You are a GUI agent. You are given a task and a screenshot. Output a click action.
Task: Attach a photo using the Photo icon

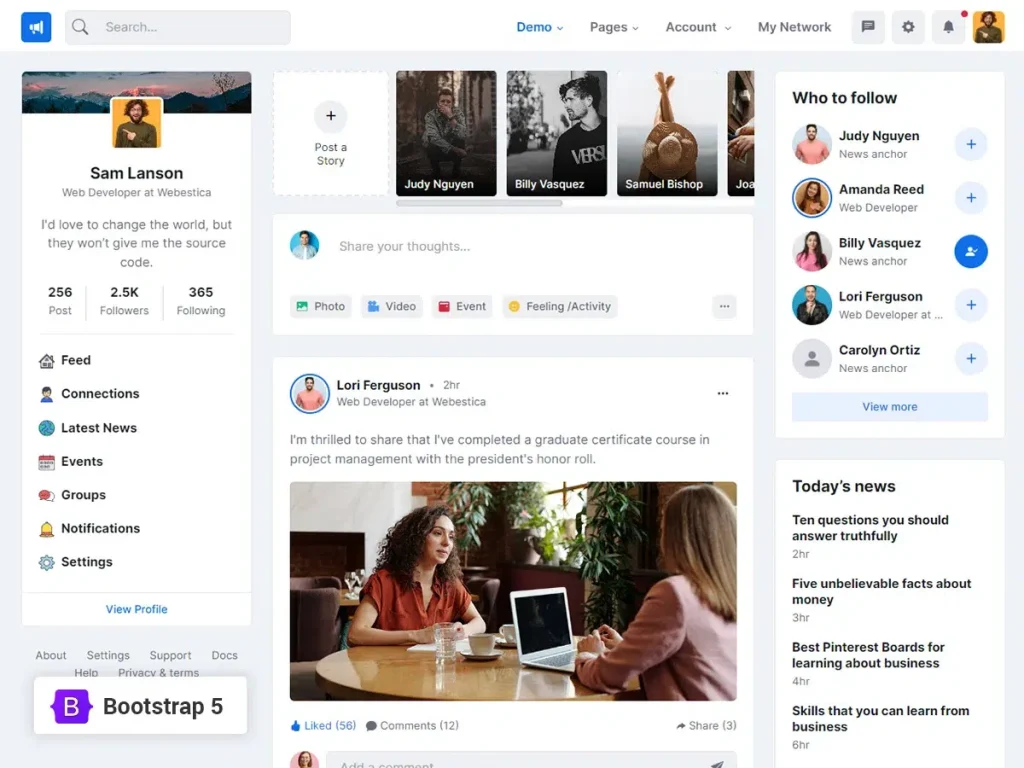pyautogui.click(x=320, y=306)
